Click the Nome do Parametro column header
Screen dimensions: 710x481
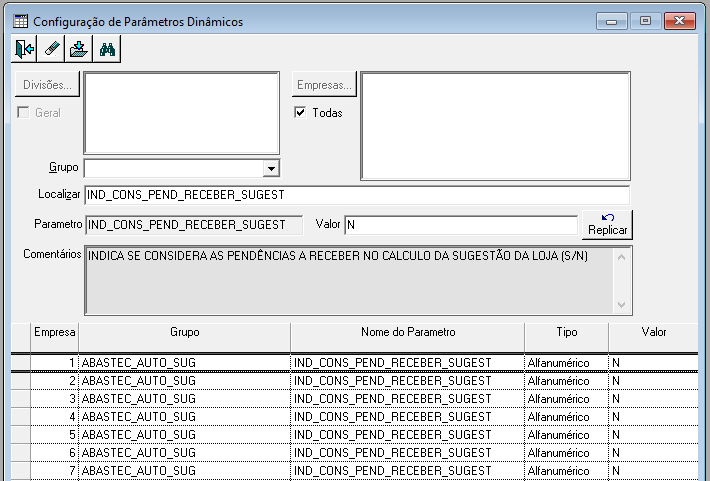408,337
